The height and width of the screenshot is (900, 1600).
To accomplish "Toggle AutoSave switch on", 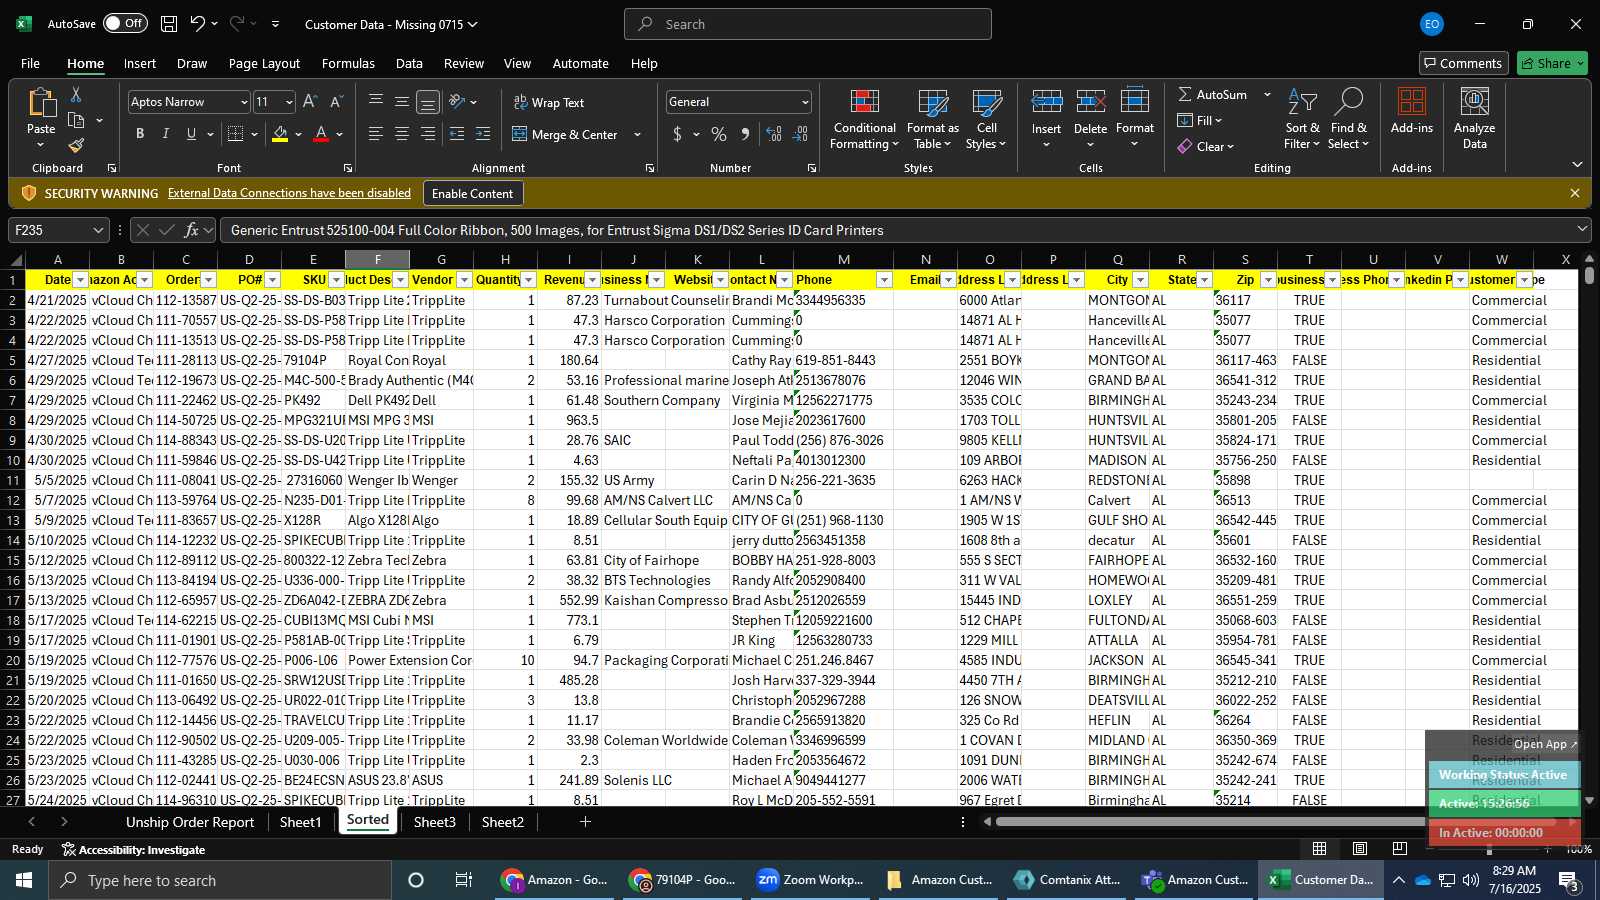I will (x=125, y=23).
